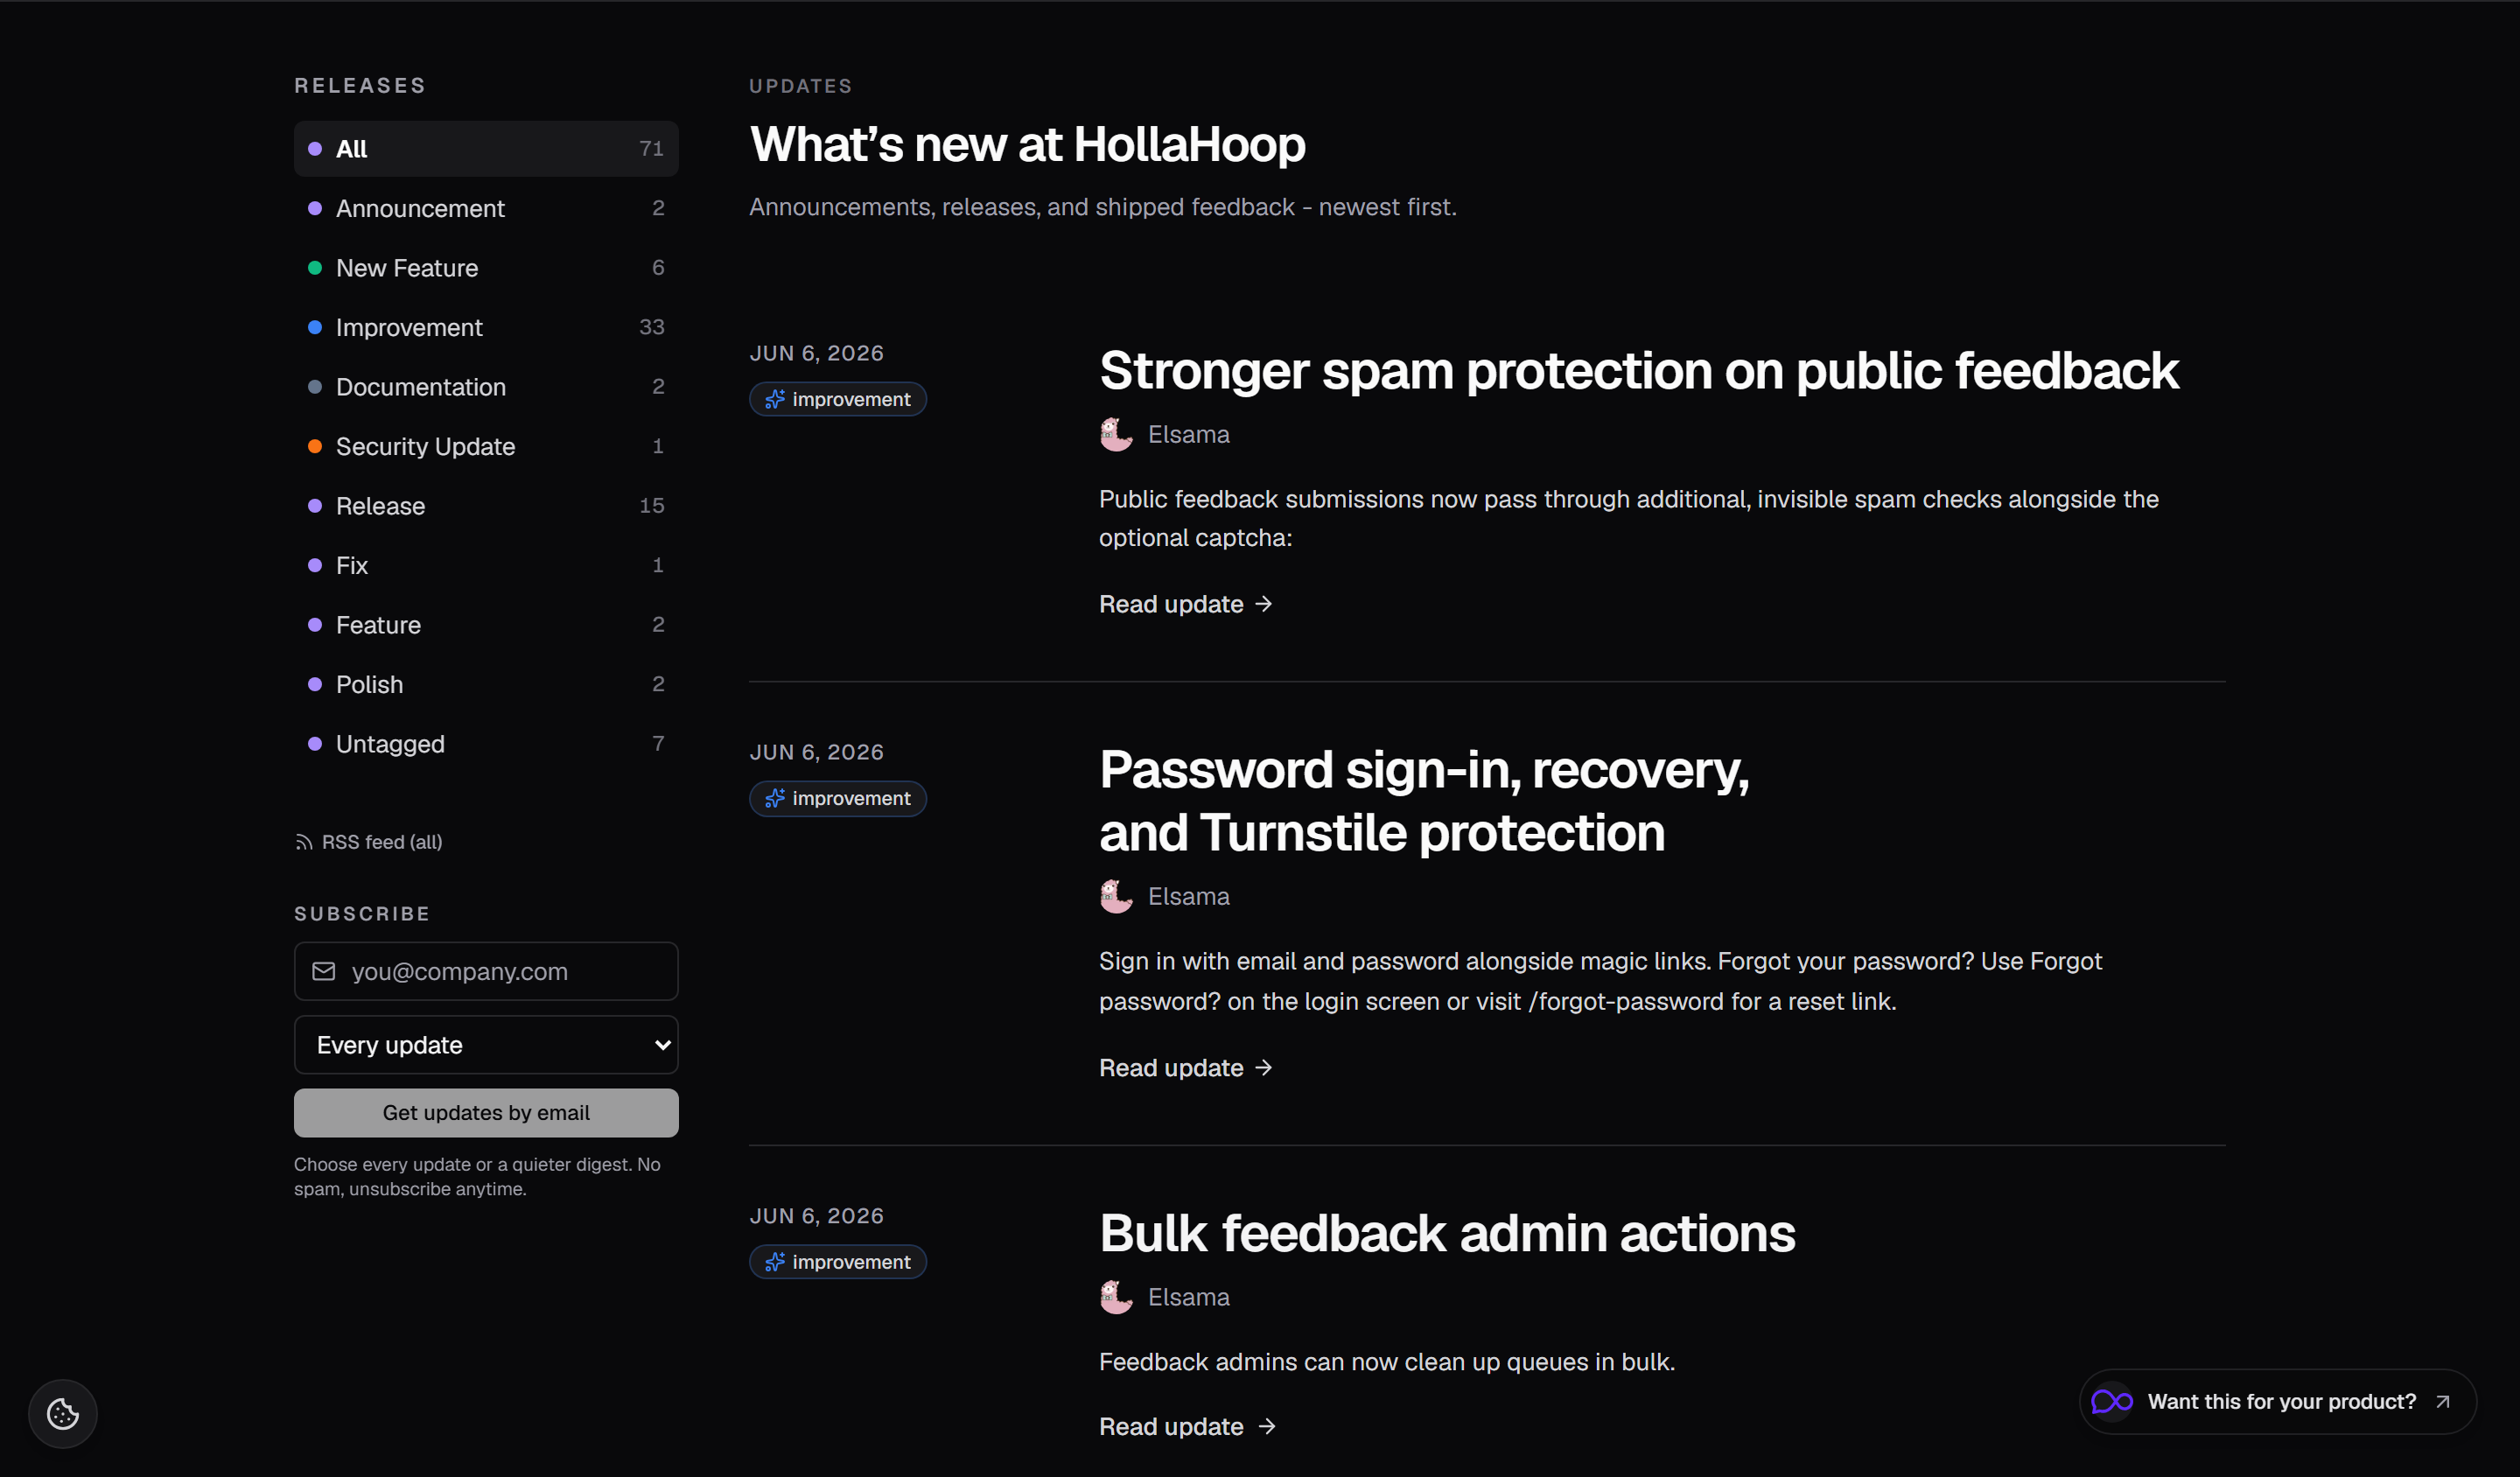Click improvement tag on Password sign-in post

point(838,799)
